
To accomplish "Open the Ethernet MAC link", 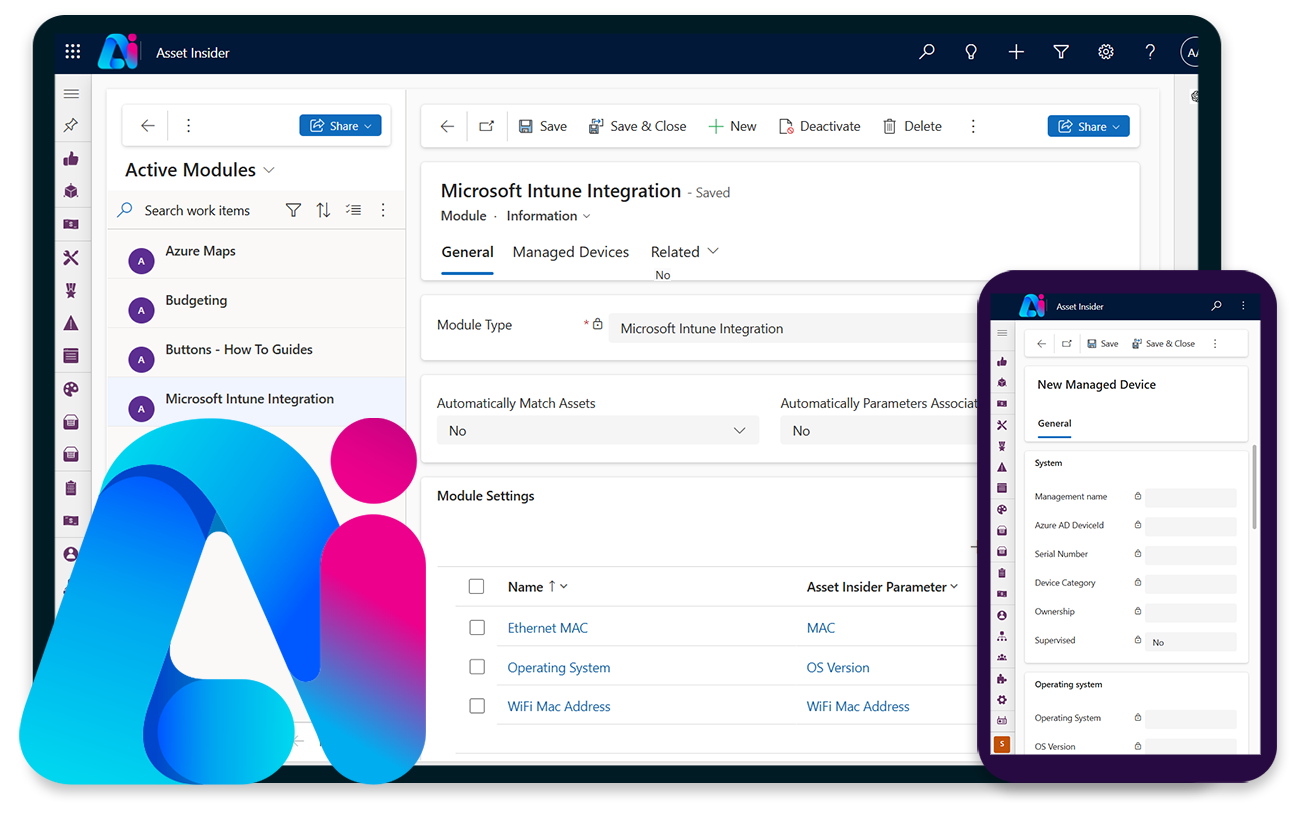I will coord(547,628).
